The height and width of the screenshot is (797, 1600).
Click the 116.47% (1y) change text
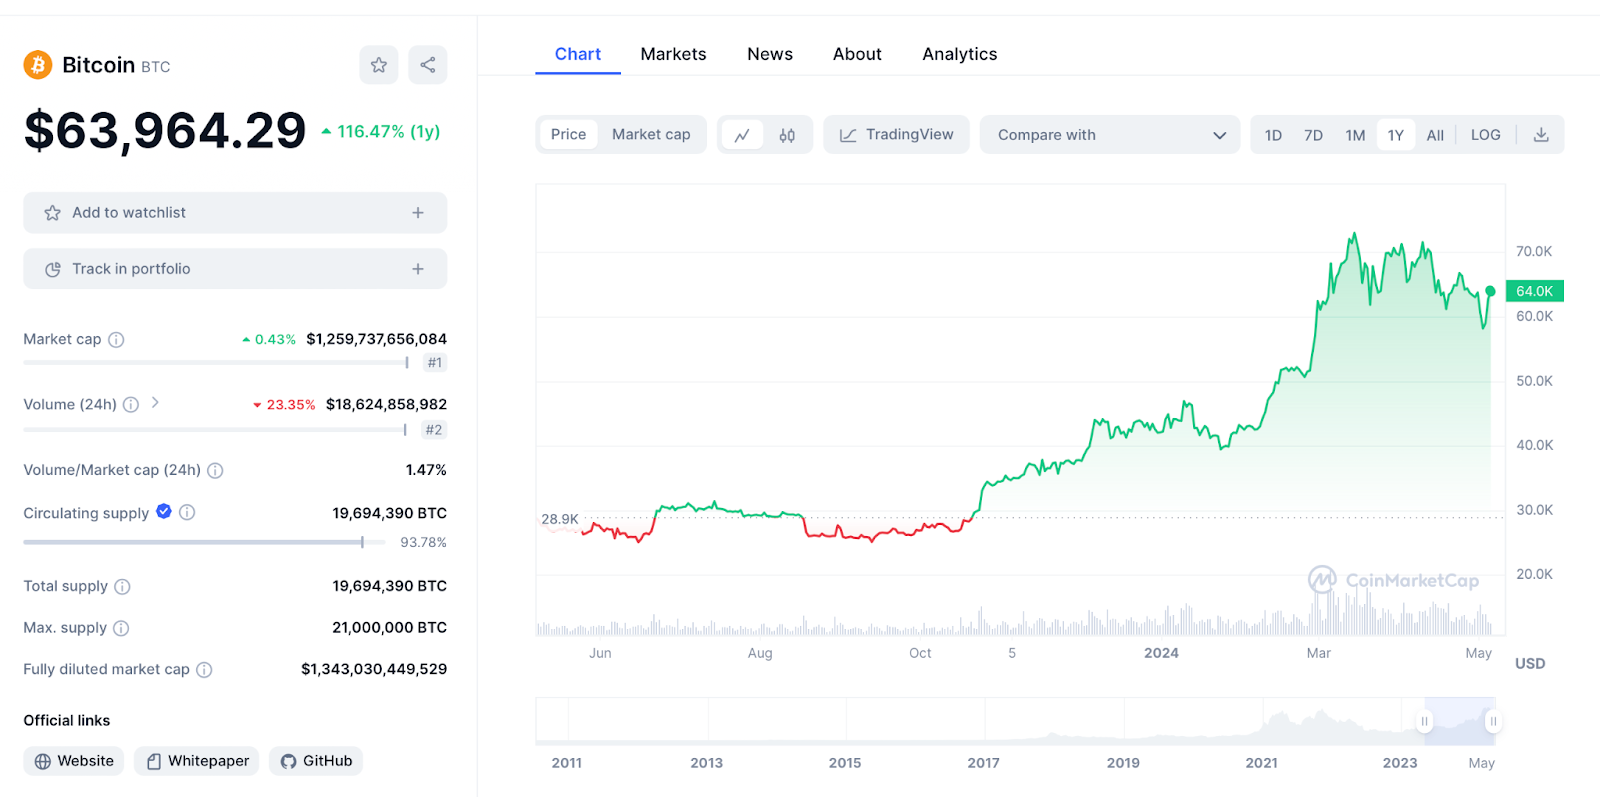(x=389, y=131)
